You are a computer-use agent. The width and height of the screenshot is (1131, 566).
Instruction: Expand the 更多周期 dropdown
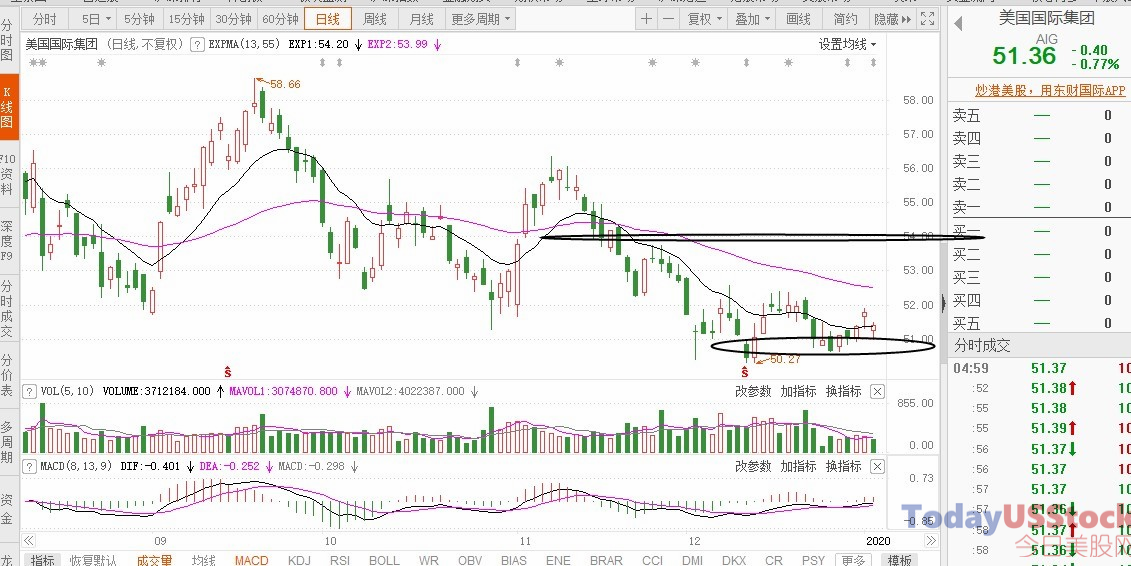(480, 19)
